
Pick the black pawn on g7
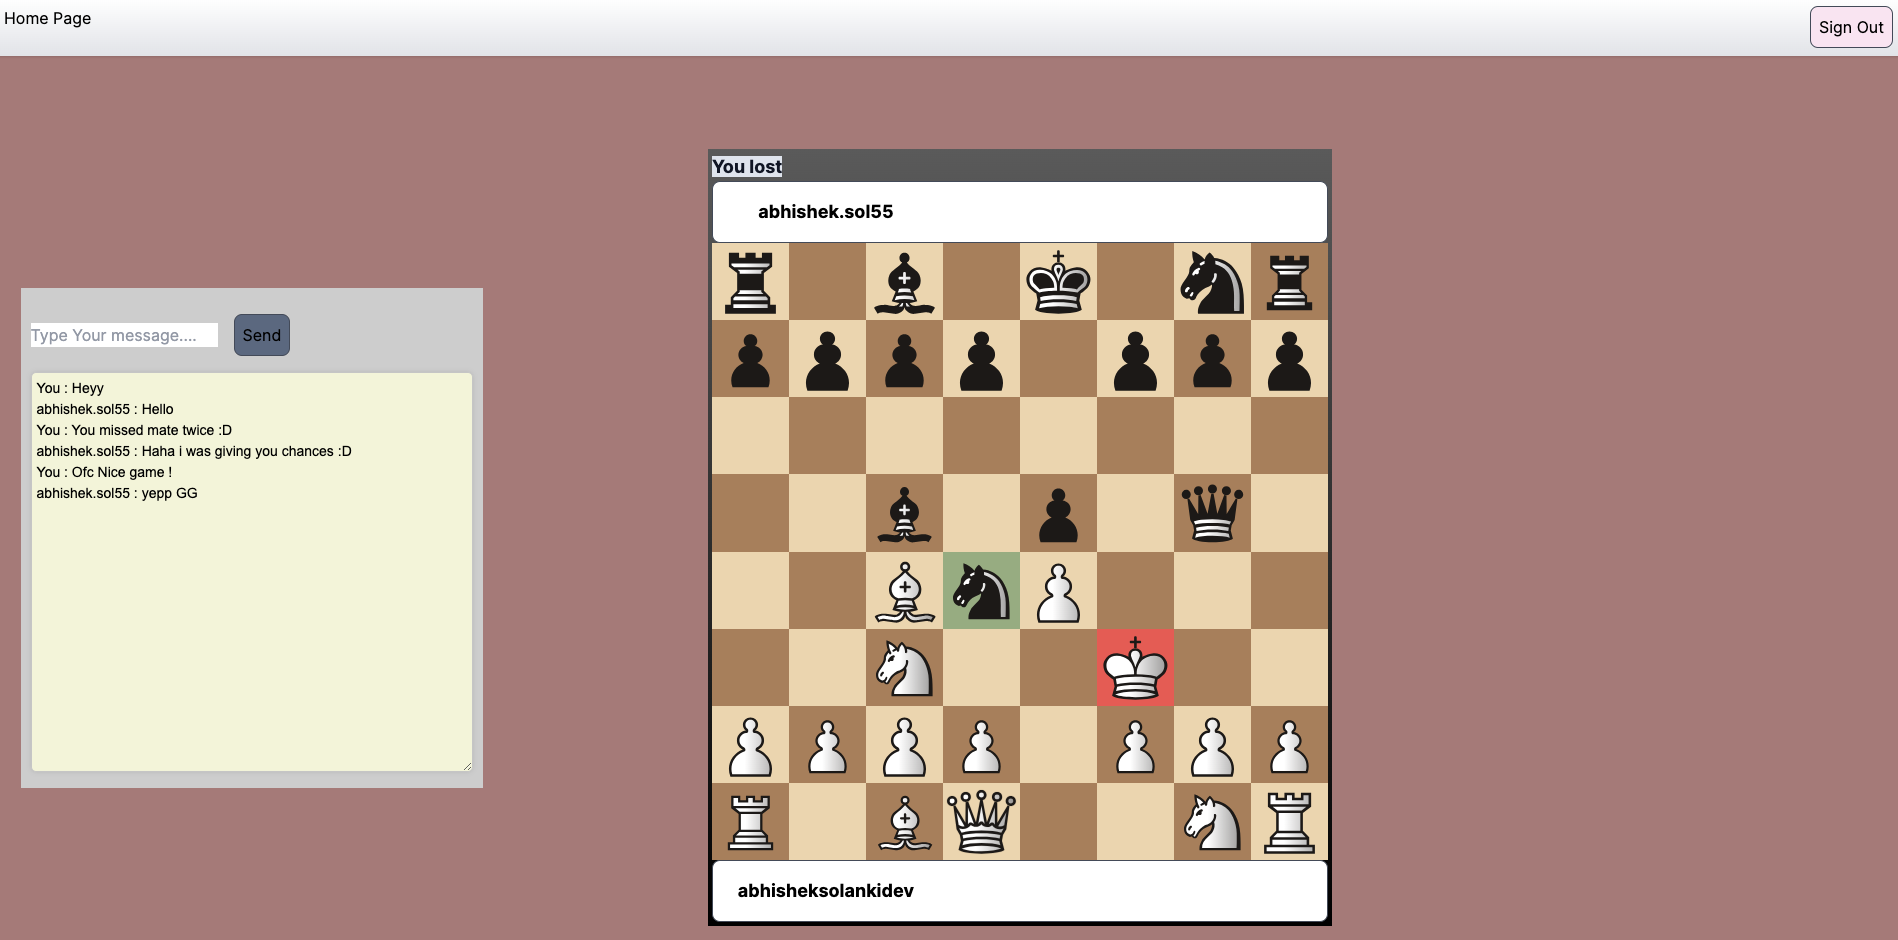[x=1212, y=359]
